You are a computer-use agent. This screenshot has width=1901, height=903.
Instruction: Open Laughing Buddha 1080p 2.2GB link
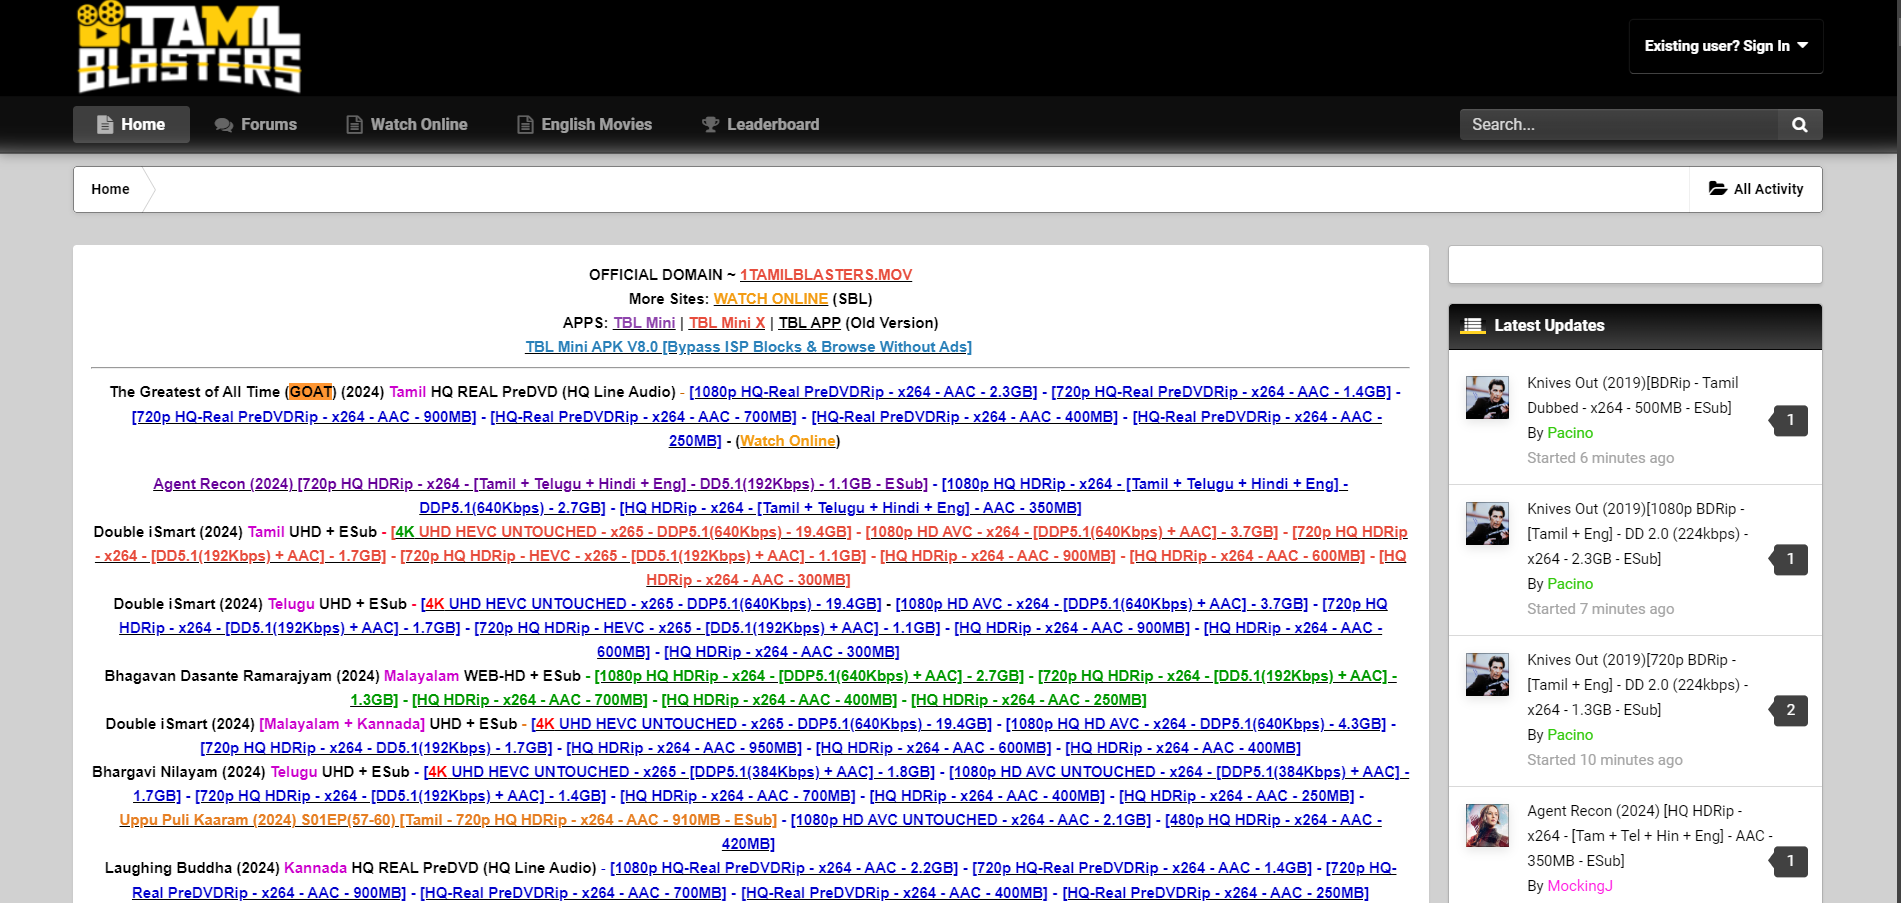[x=784, y=868]
